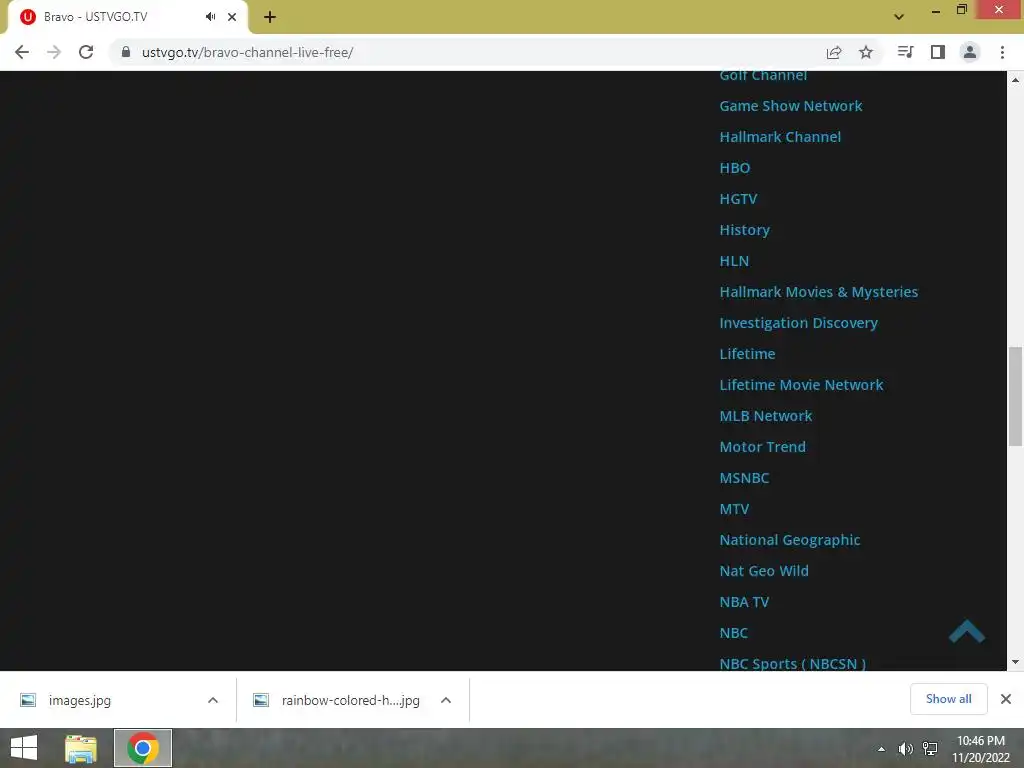The image size is (1024, 768).
Task: Visit the NBC link
Action: 733,633
